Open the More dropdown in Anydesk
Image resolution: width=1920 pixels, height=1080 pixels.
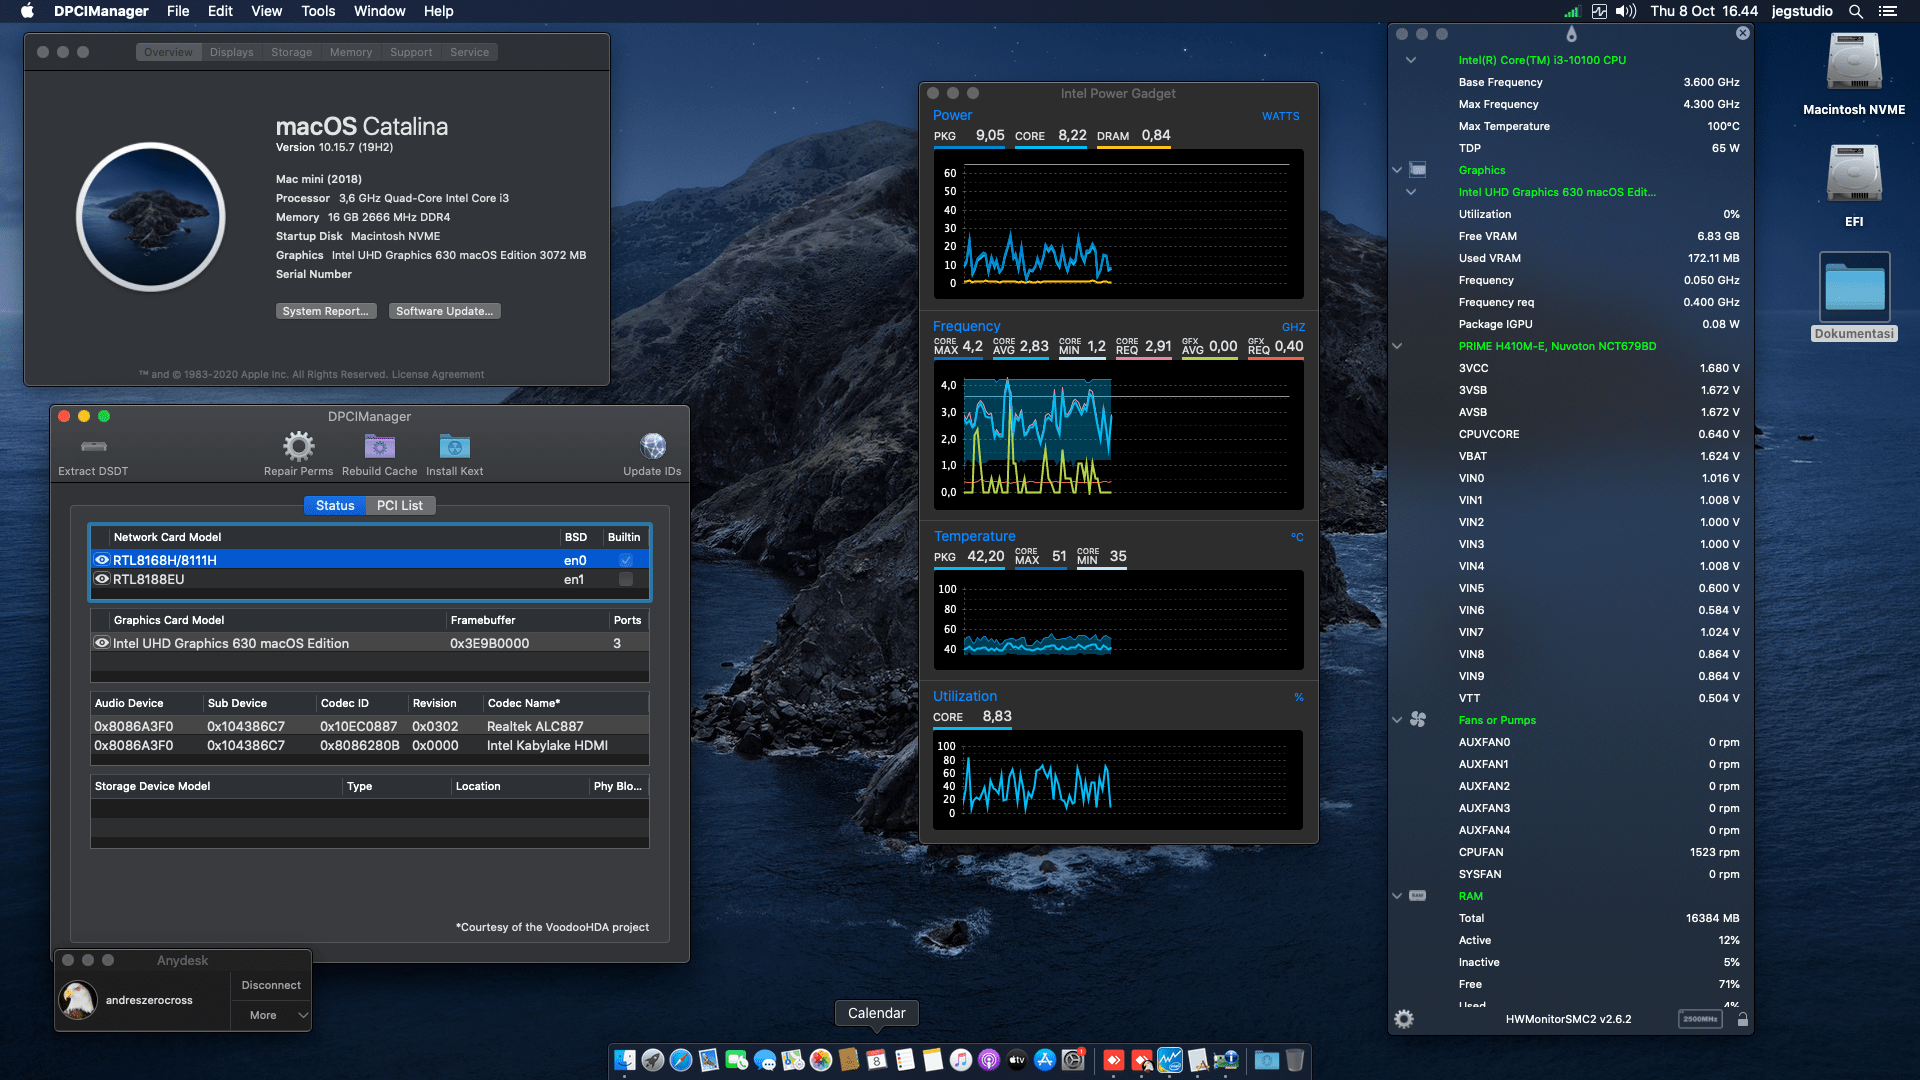coord(270,1015)
